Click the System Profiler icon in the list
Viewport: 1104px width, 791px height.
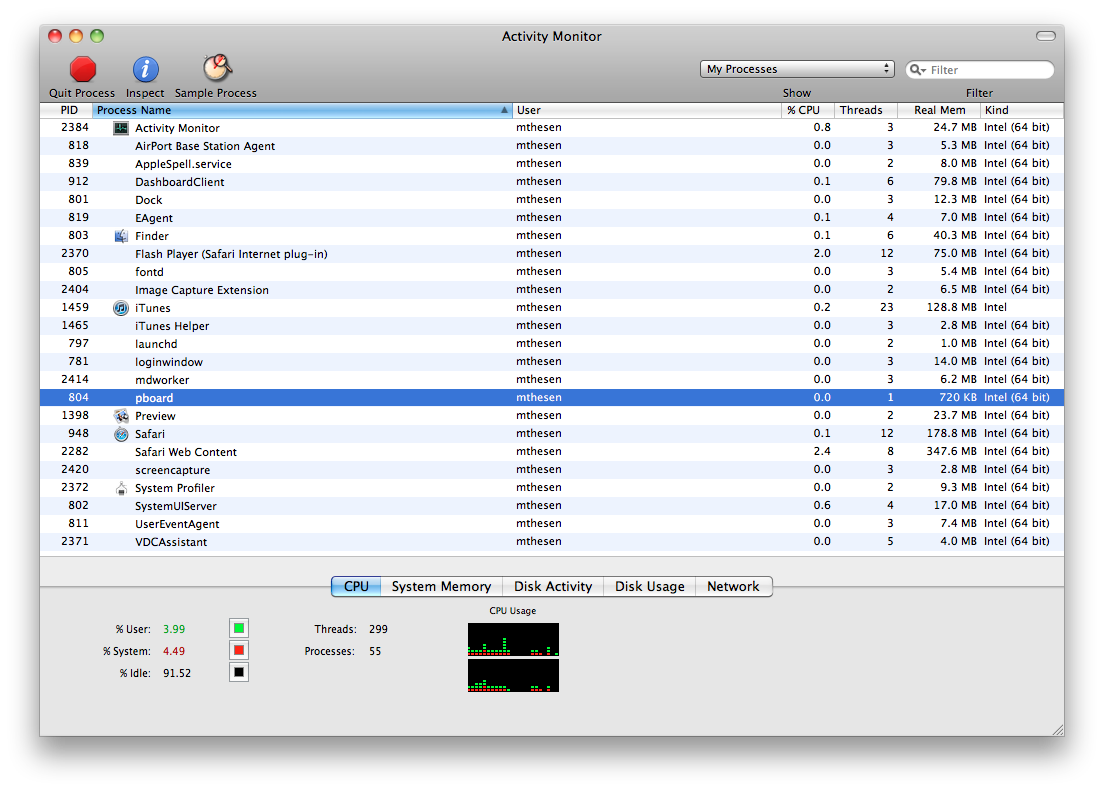pos(121,488)
